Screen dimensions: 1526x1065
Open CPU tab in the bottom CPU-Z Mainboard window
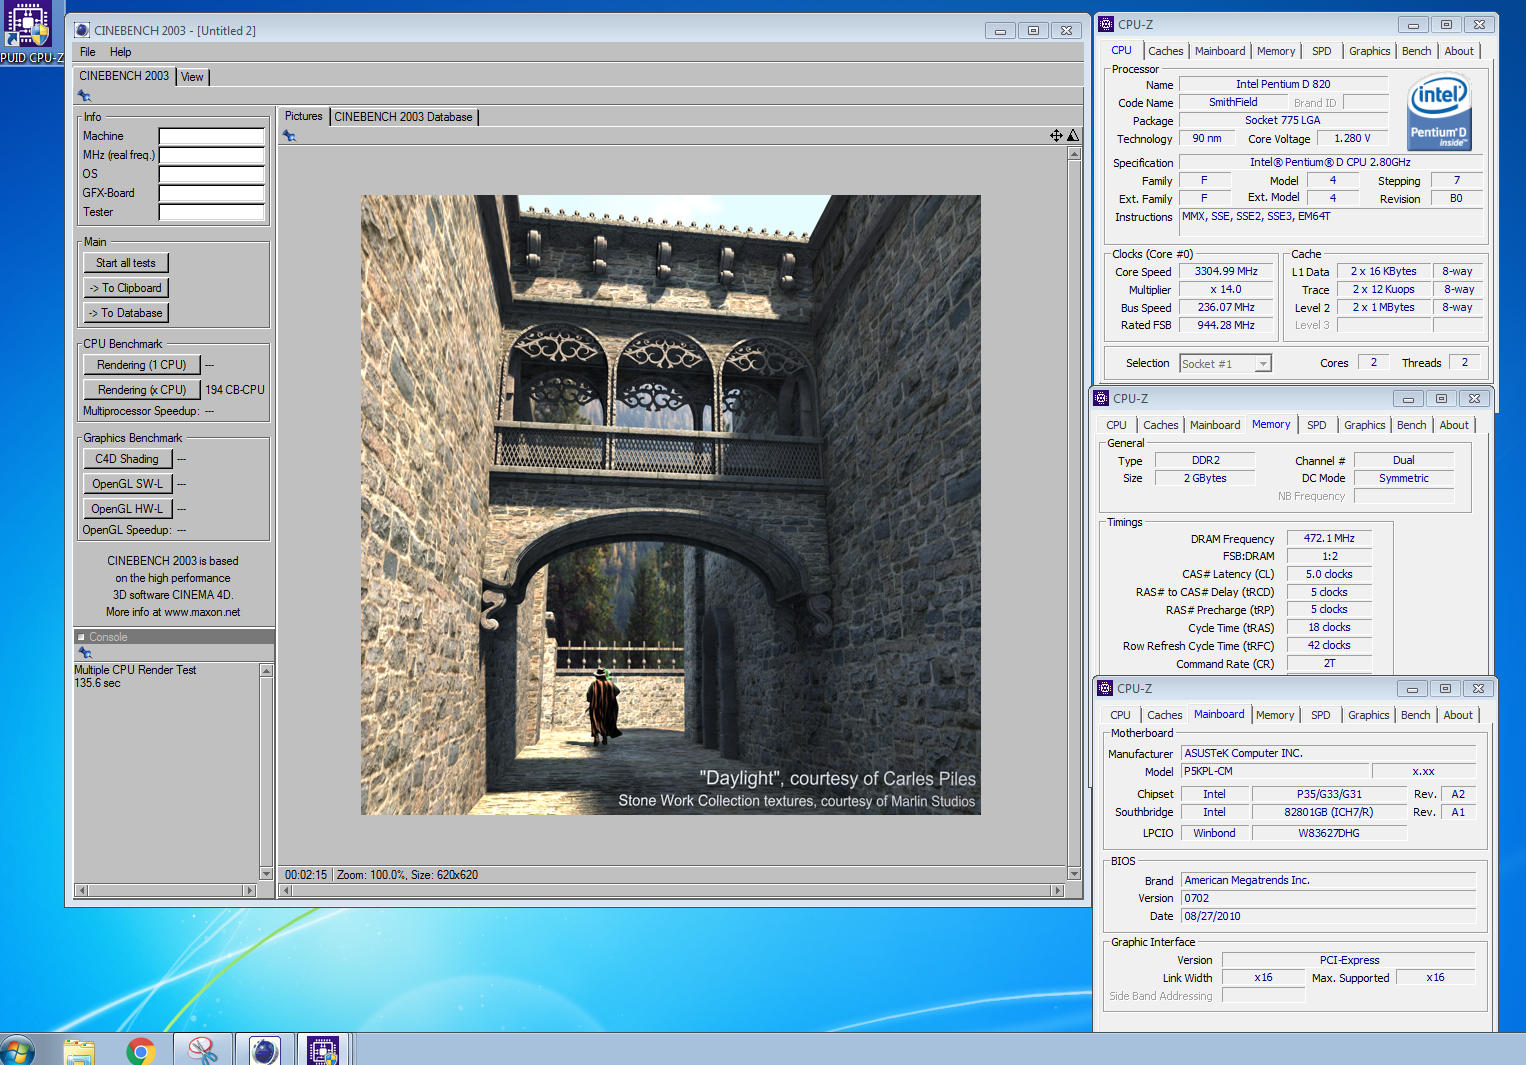pyautogui.click(x=1120, y=715)
